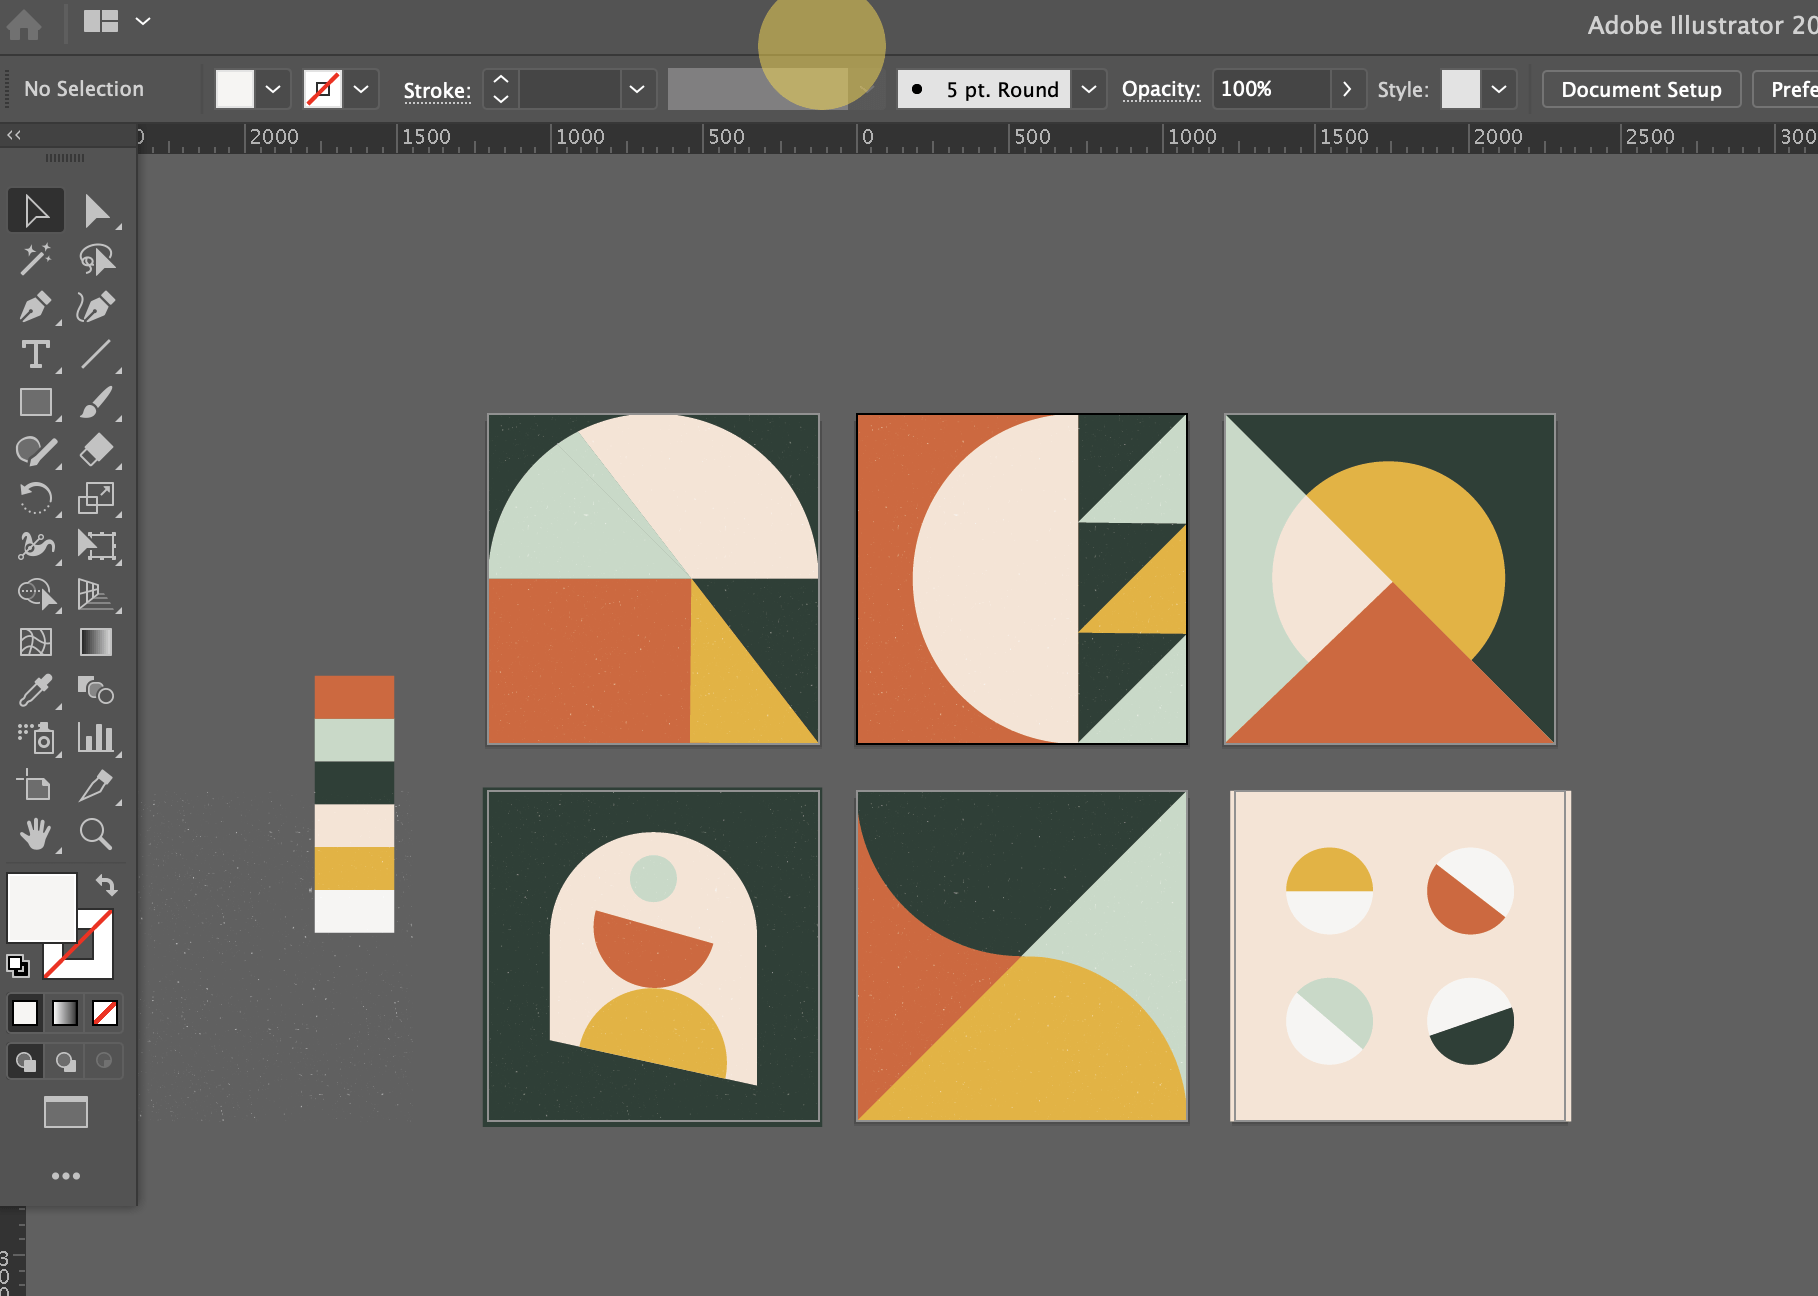Select the Hand tool
Viewport: 1818px width, 1296px height.
[x=35, y=834]
